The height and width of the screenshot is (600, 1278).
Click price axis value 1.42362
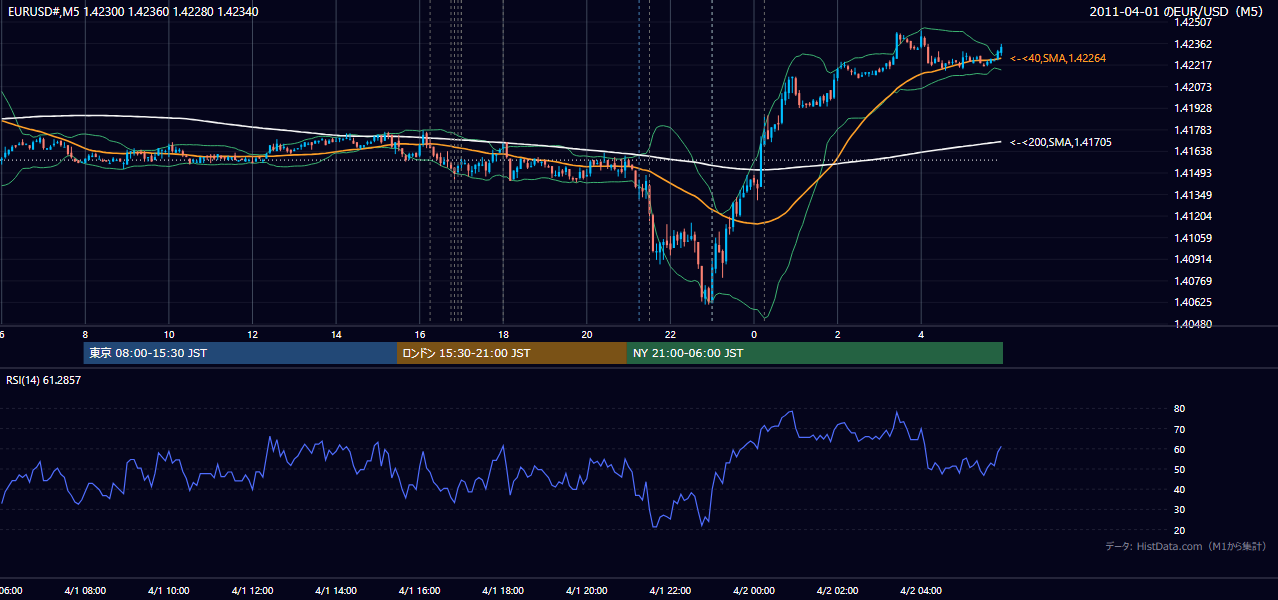point(1193,44)
